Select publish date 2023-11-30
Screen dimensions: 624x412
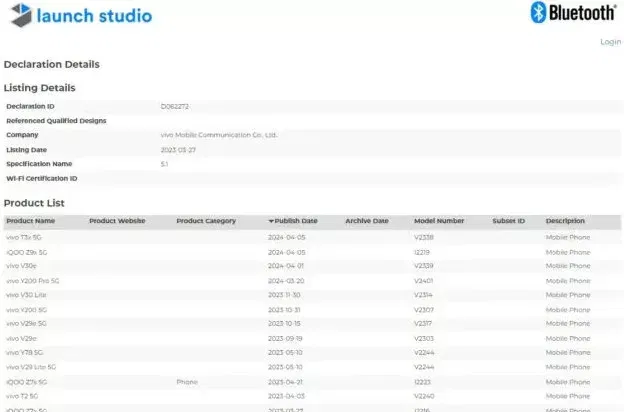tap(284, 295)
